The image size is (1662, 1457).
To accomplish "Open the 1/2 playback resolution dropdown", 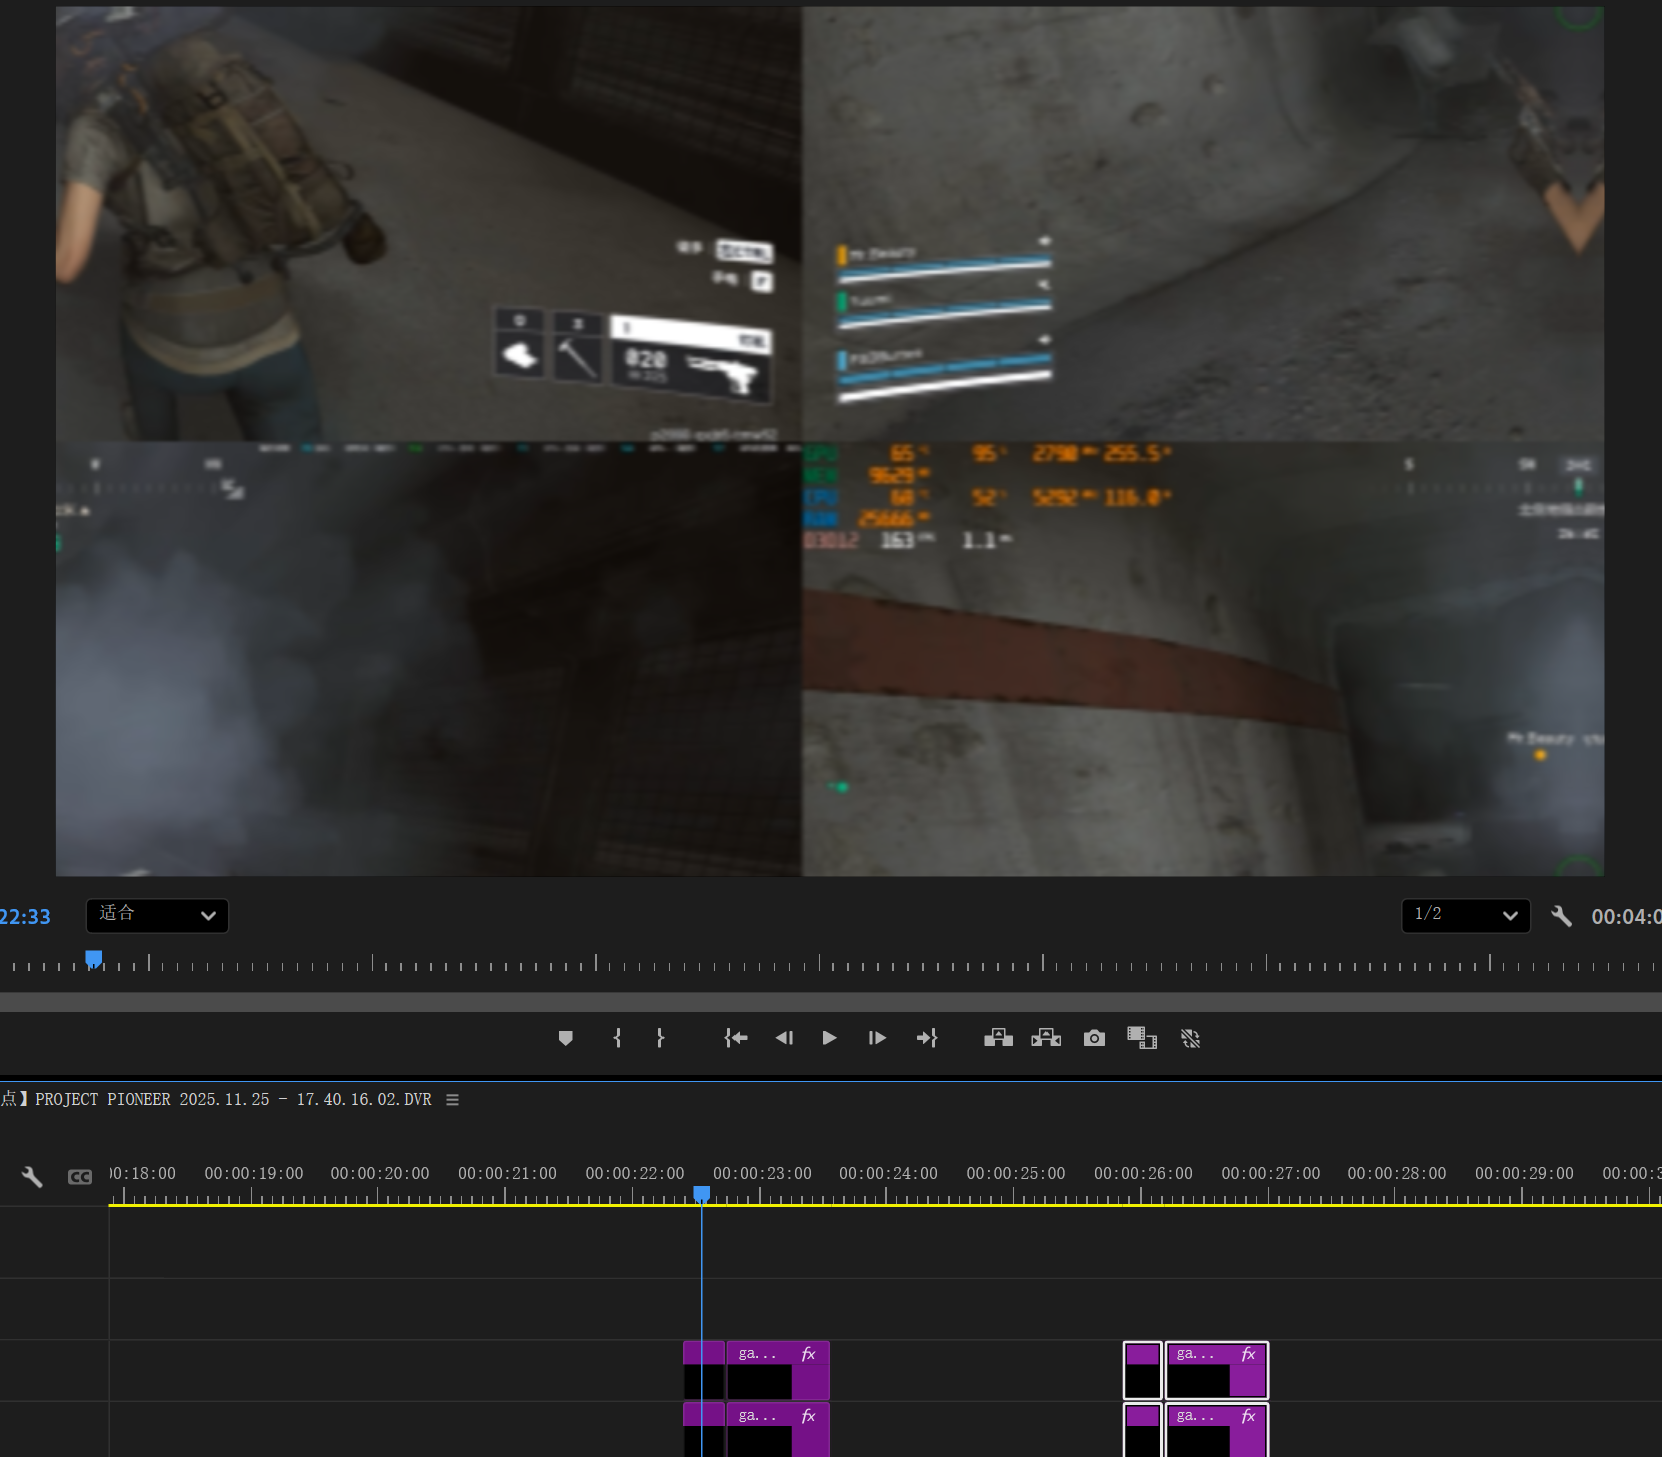I will [1465, 915].
